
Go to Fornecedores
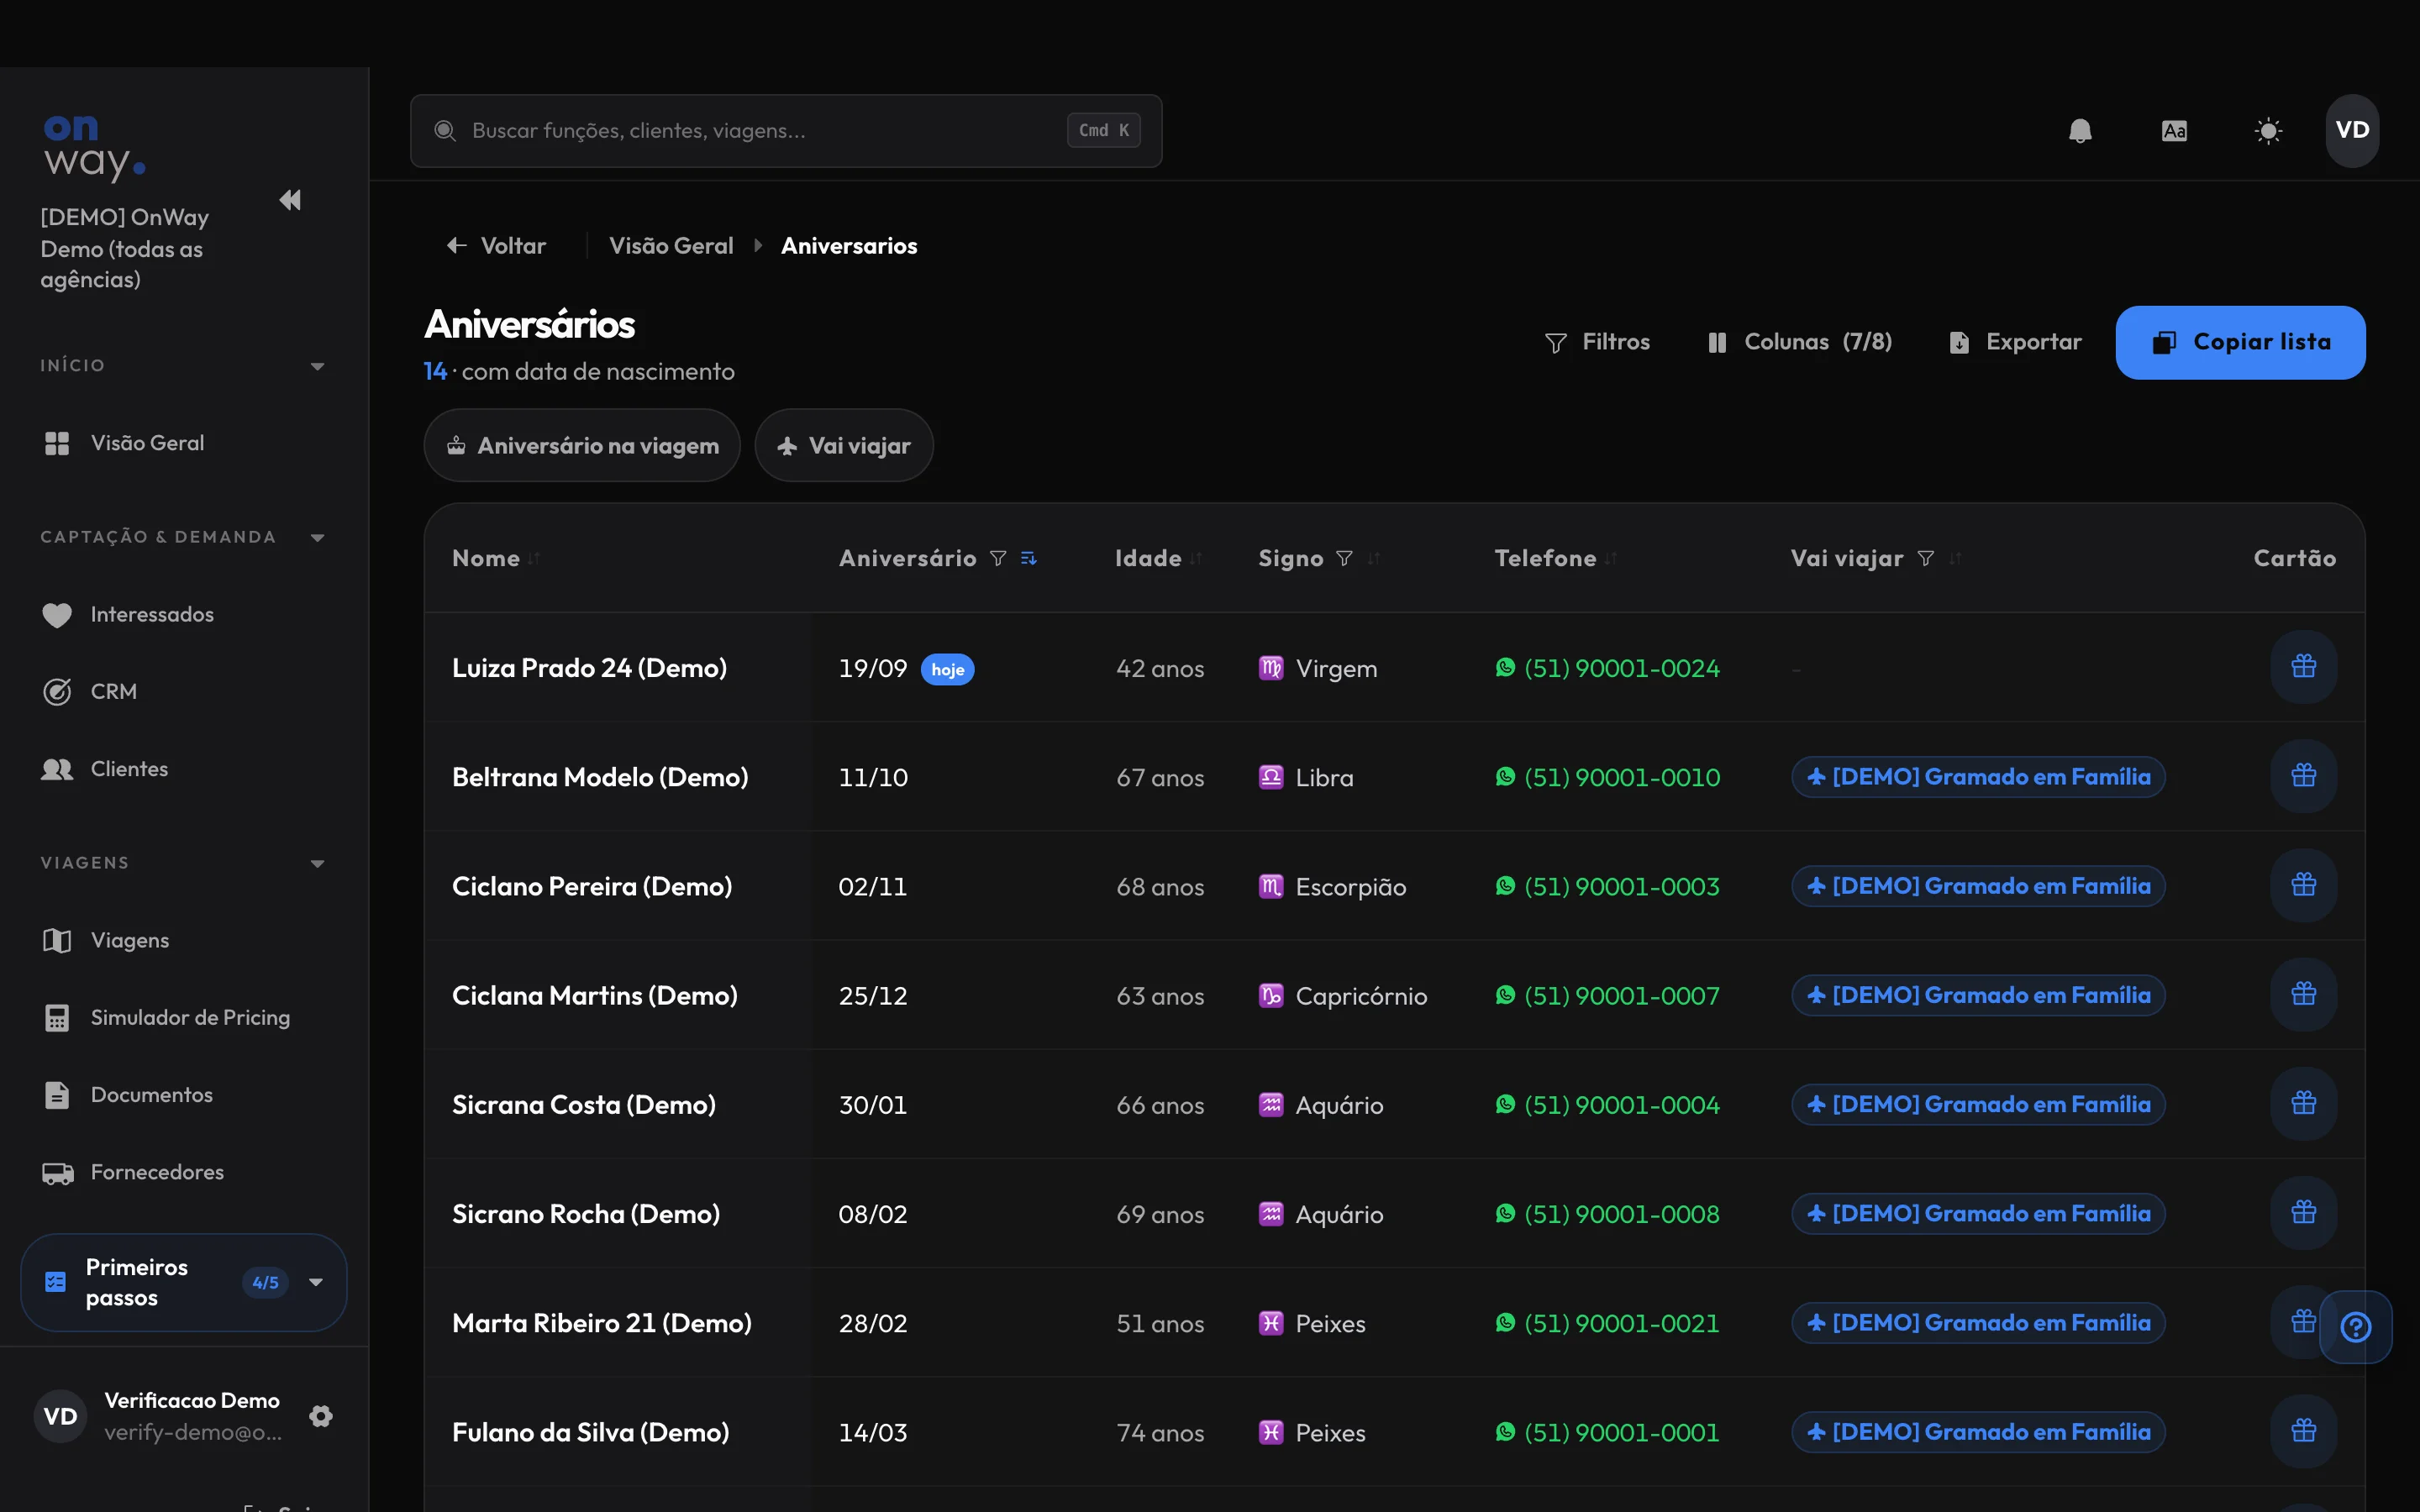click(x=184, y=1172)
